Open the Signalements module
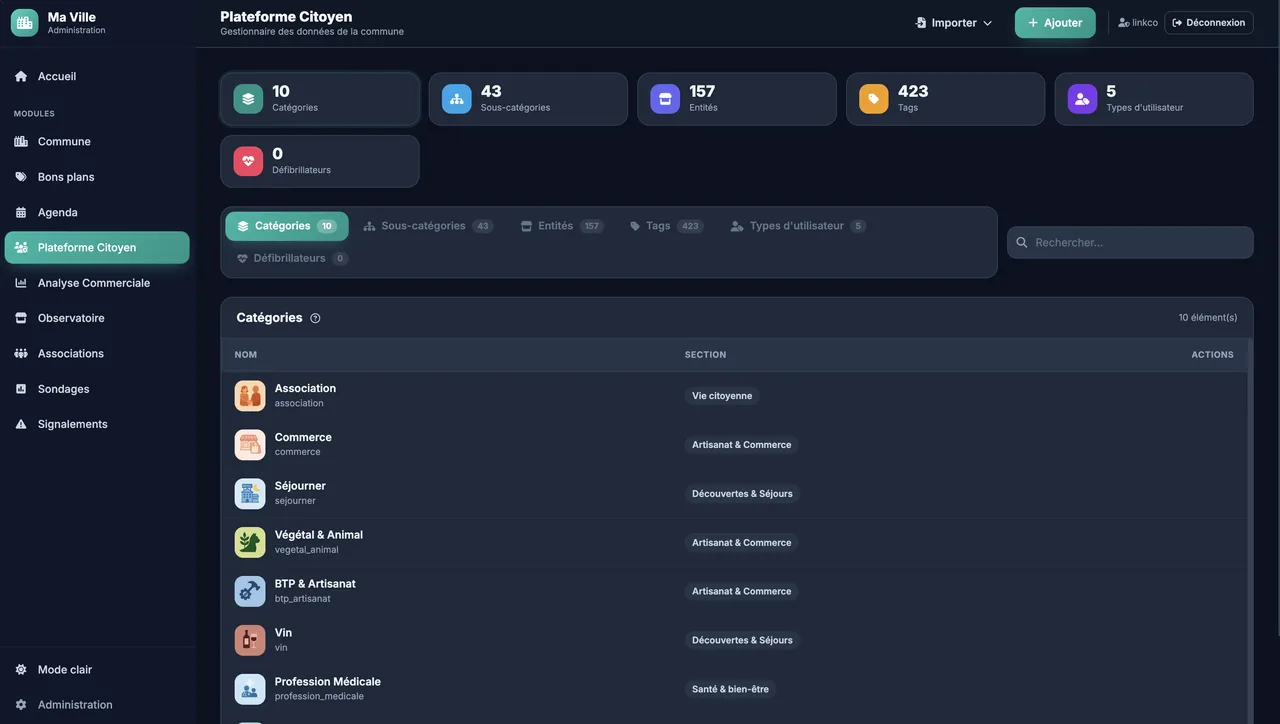Image resolution: width=1280 pixels, height=724 pixels. coord(98,424)
